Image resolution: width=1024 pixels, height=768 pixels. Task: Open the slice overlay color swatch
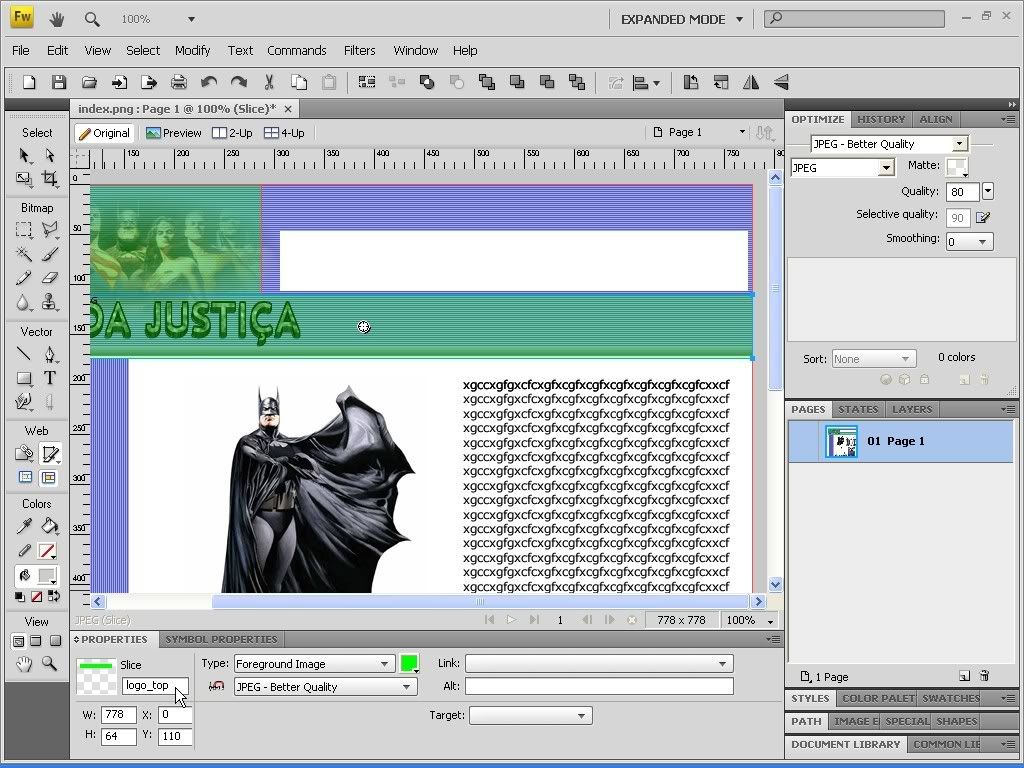[409, 664]
